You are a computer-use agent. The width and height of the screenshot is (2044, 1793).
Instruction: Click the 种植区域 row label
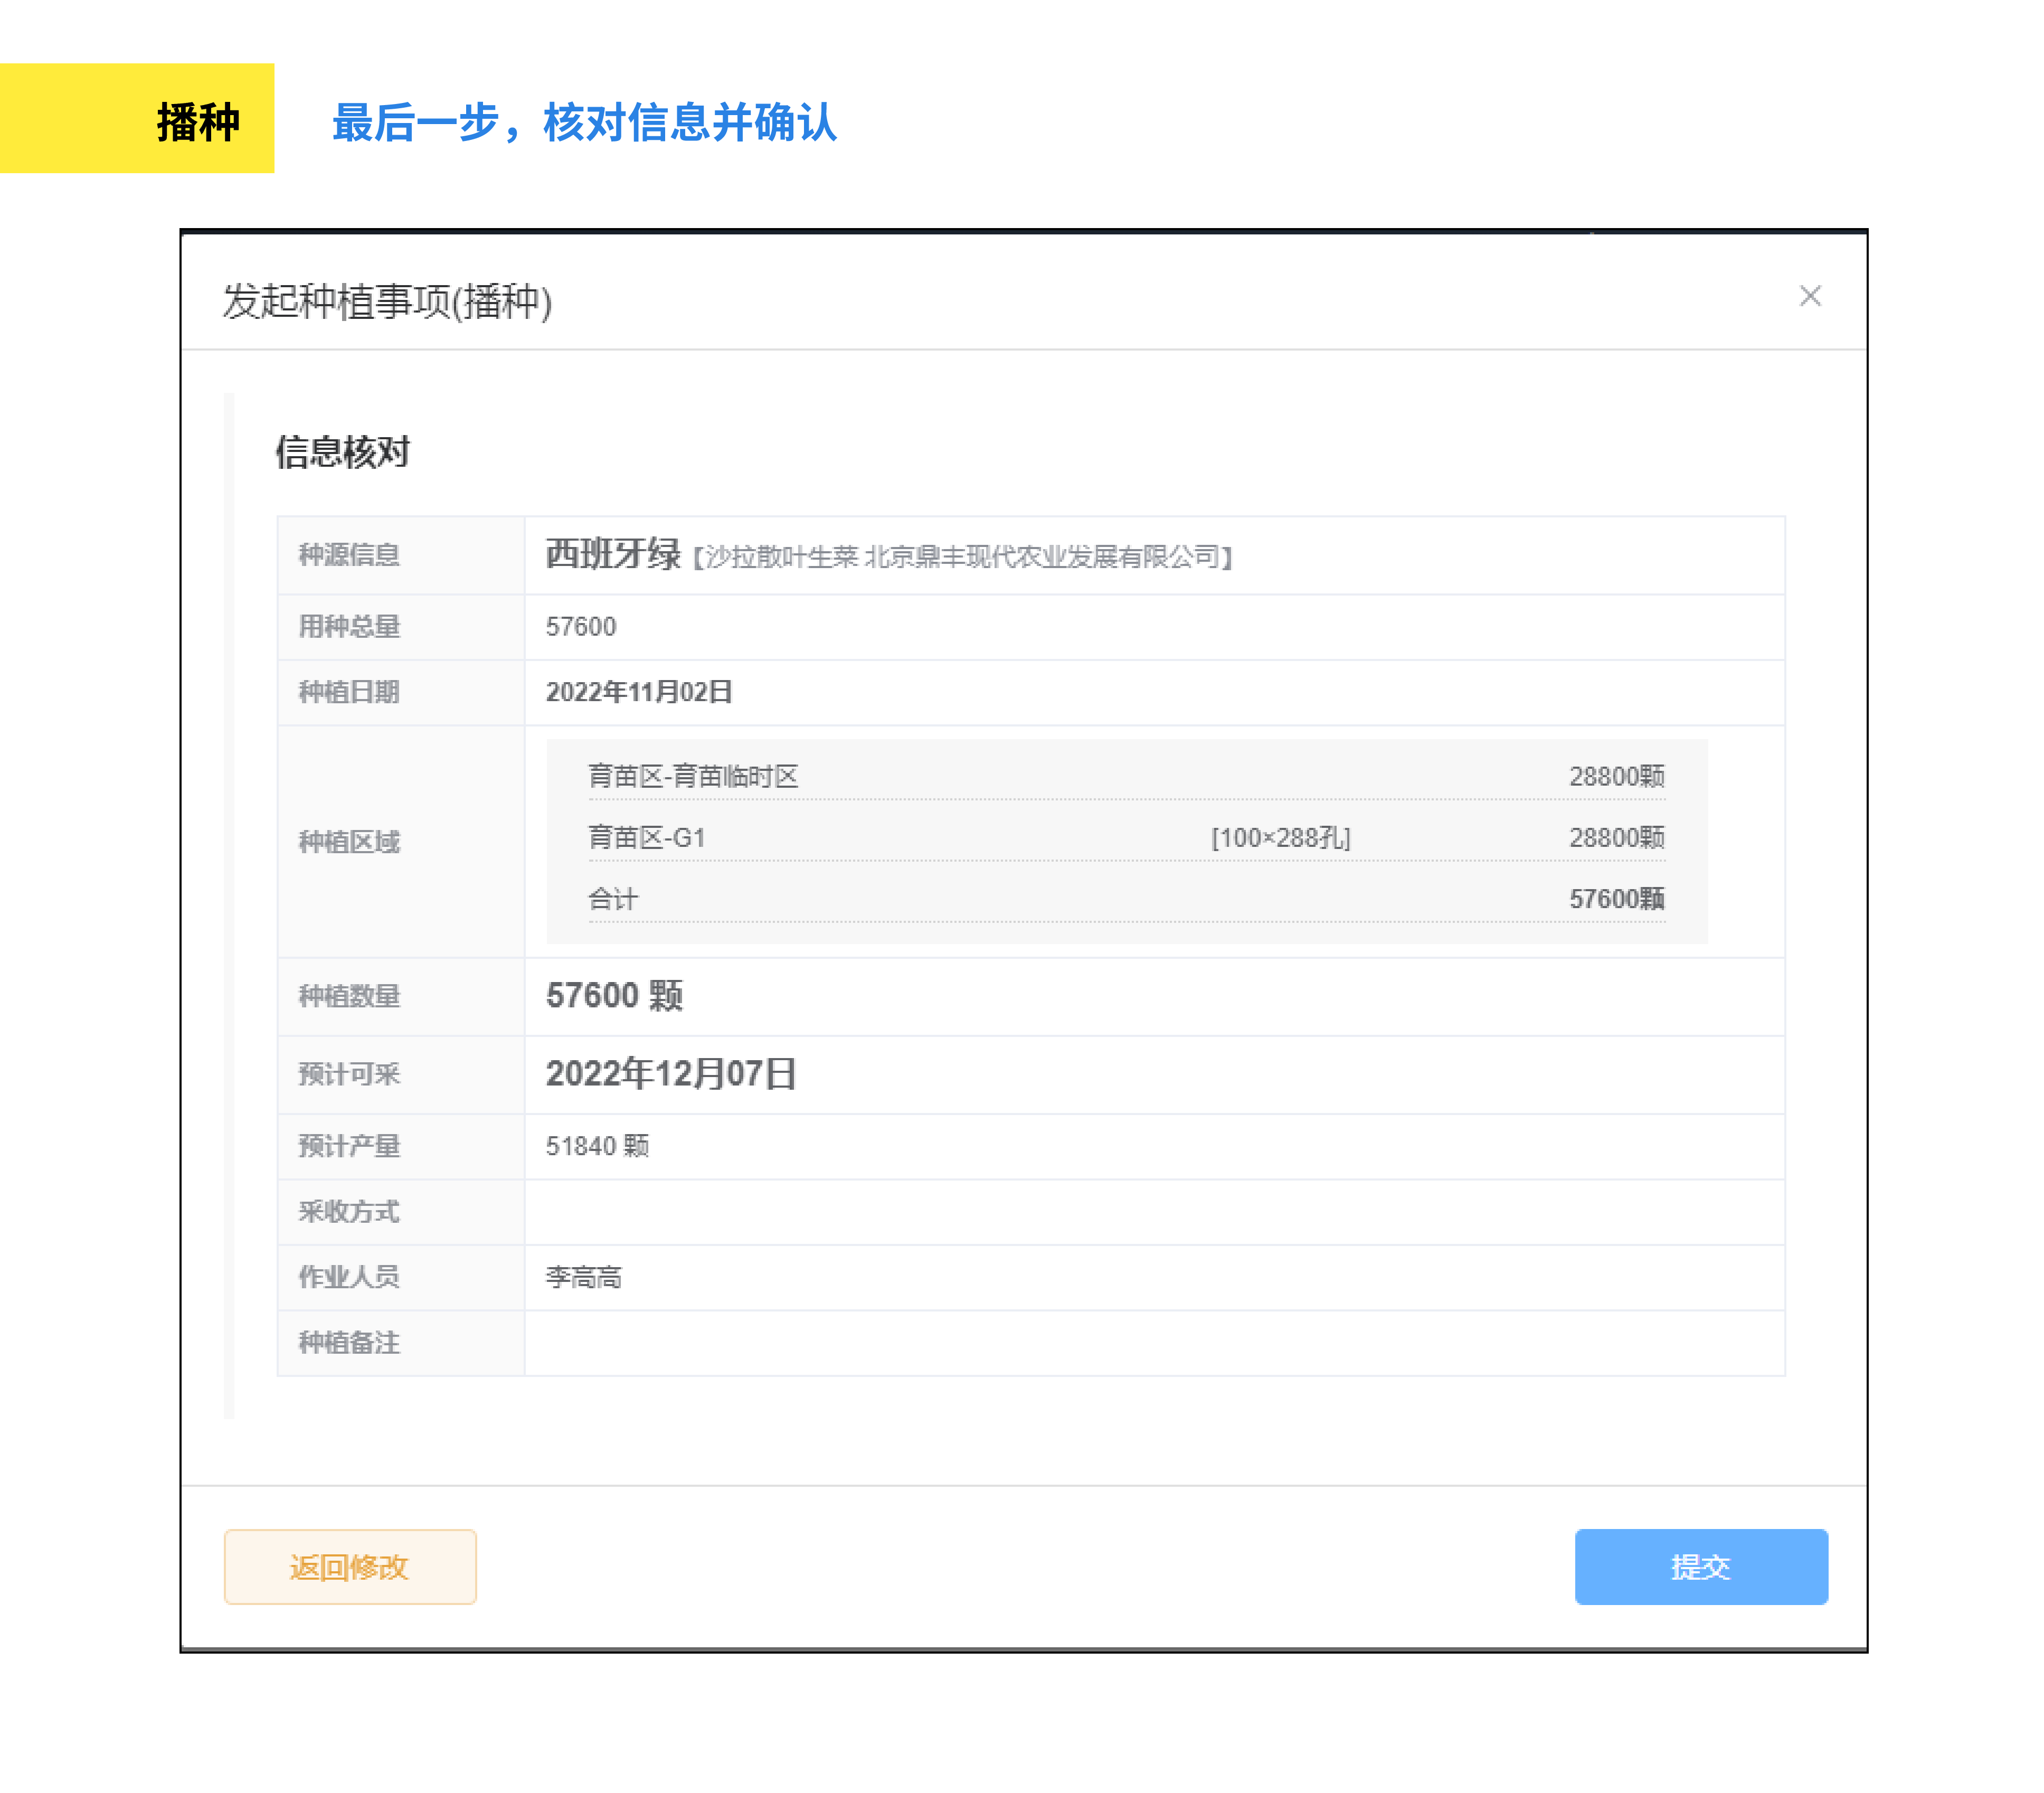point(349,842)
